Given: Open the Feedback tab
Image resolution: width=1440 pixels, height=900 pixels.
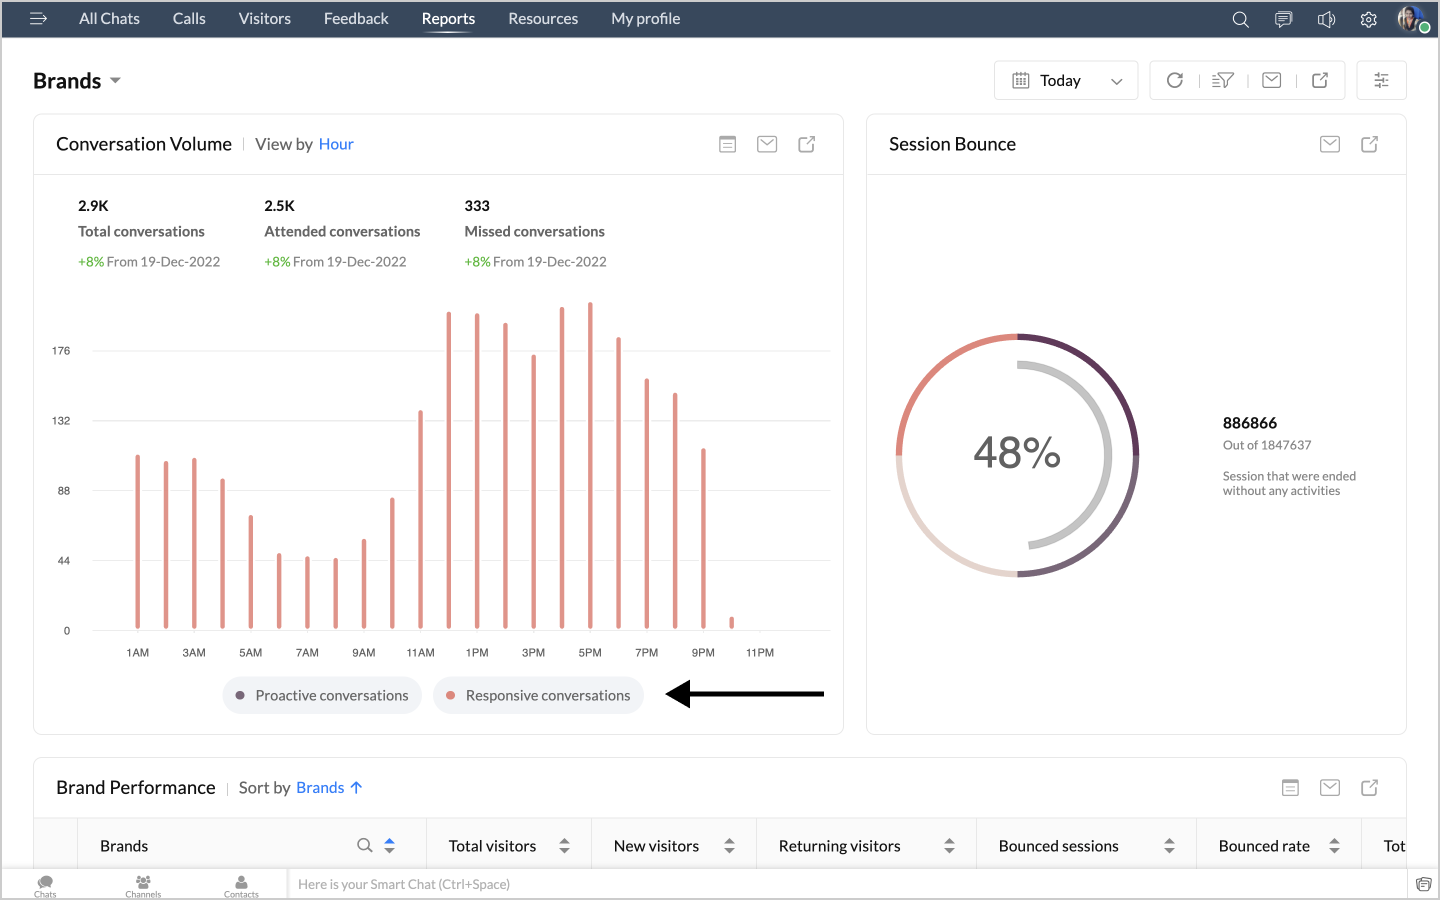Looking at the screenshot, I should click(356, 19).
